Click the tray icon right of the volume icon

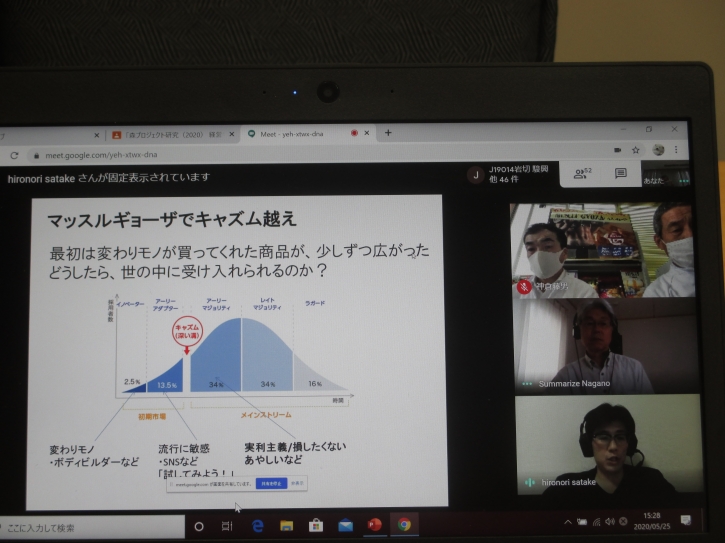623,521
